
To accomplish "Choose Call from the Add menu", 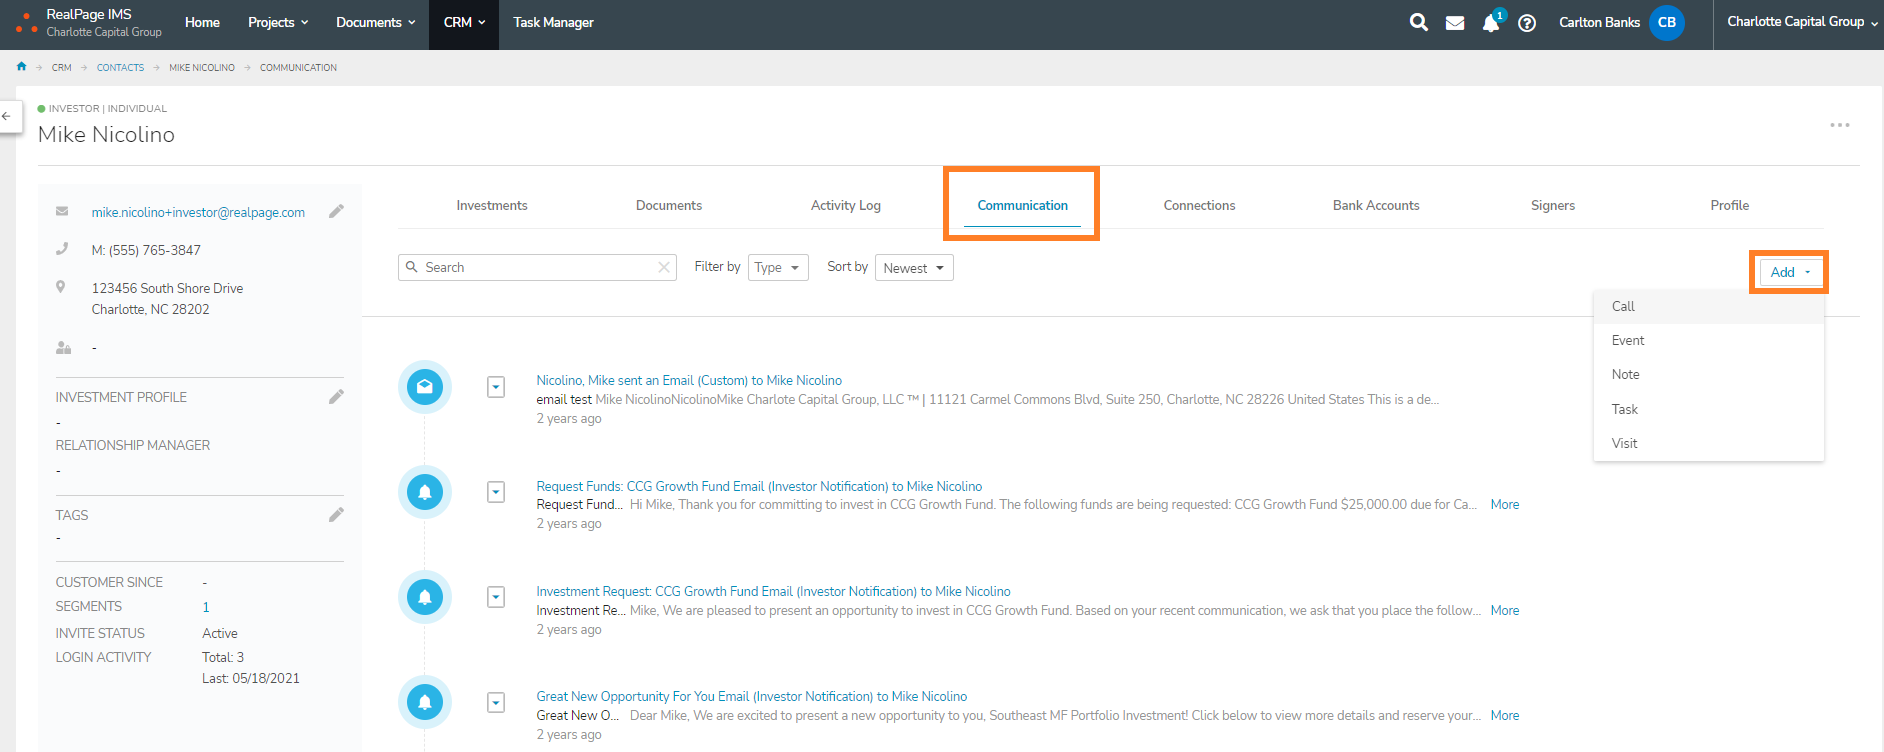I will click(x=1623, y=306).
